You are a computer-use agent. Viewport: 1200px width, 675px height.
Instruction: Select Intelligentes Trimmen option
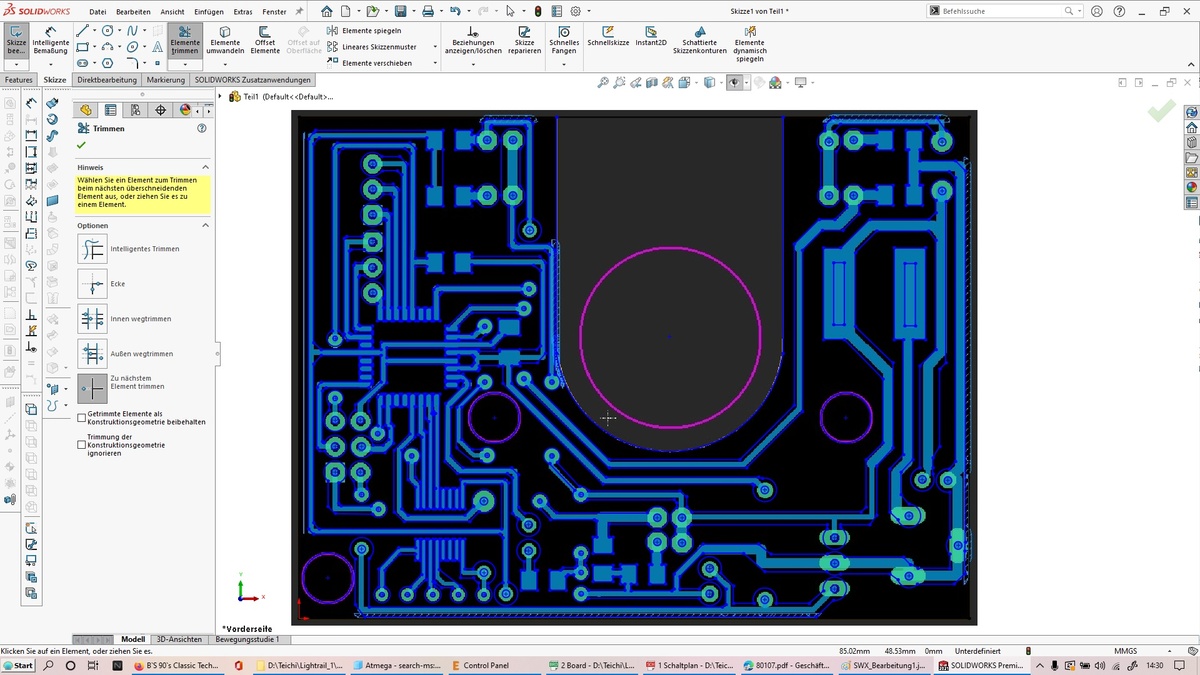point(91,248)
